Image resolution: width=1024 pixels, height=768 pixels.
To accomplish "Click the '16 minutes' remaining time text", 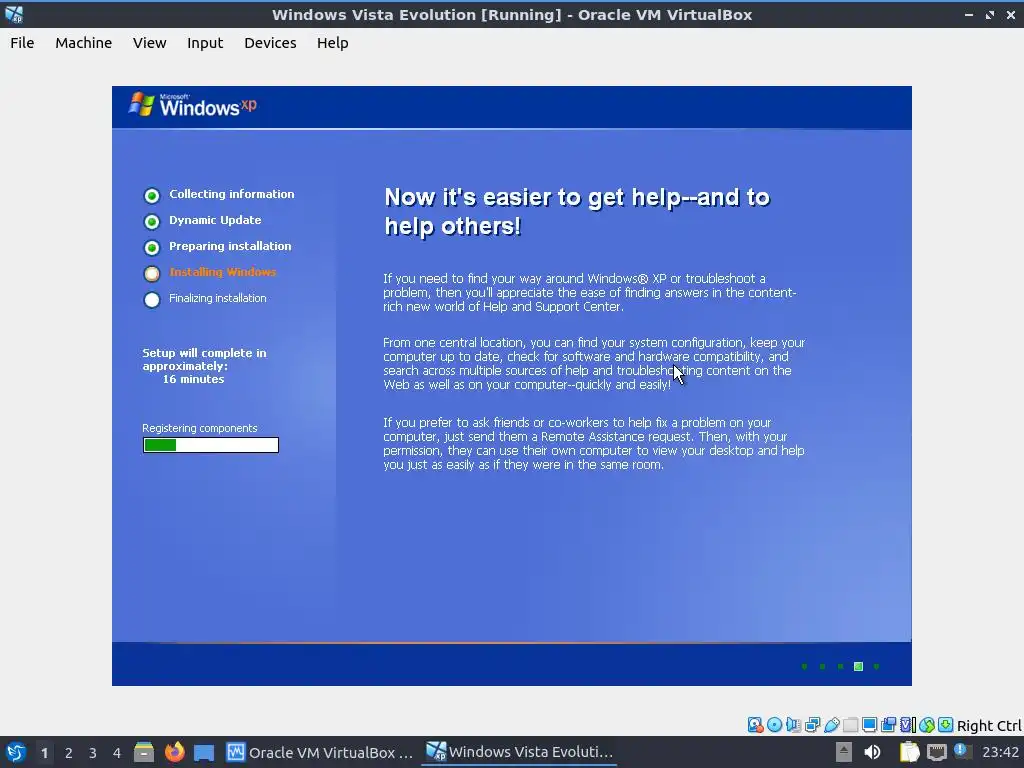I will tap(193, 379).
